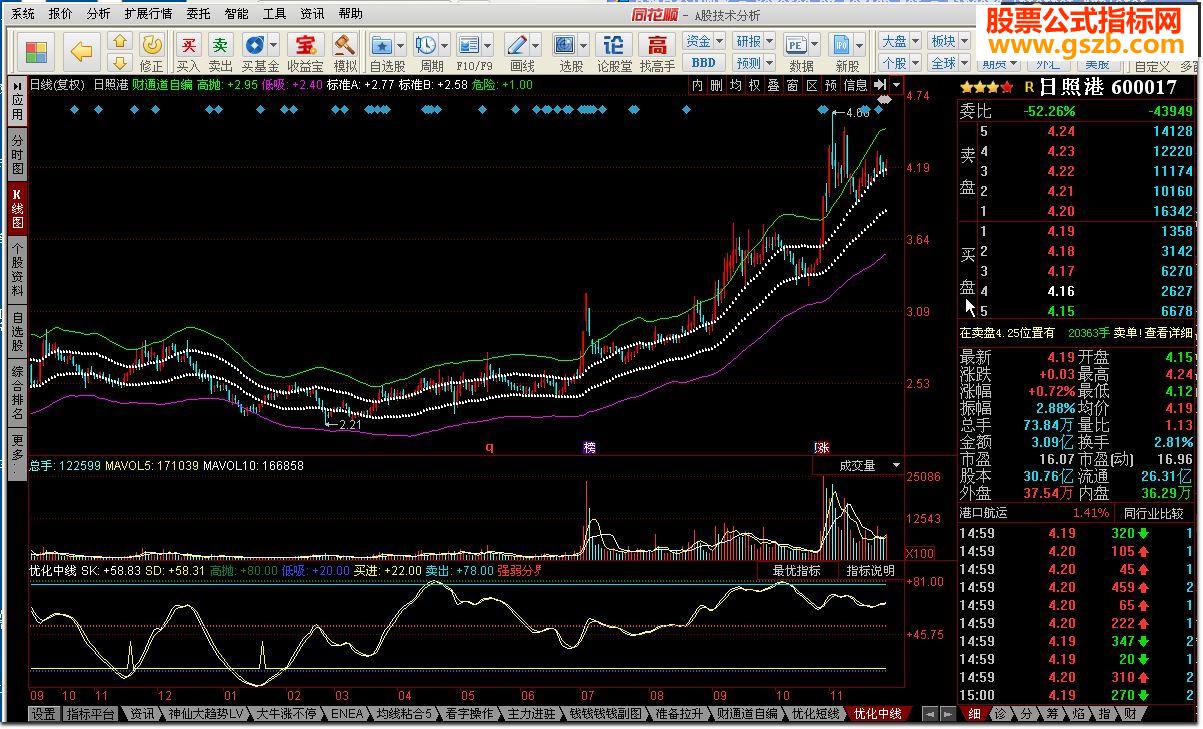
Task: Expand the 买基金 dropdown arrow
Action: [x=274, y=45]
